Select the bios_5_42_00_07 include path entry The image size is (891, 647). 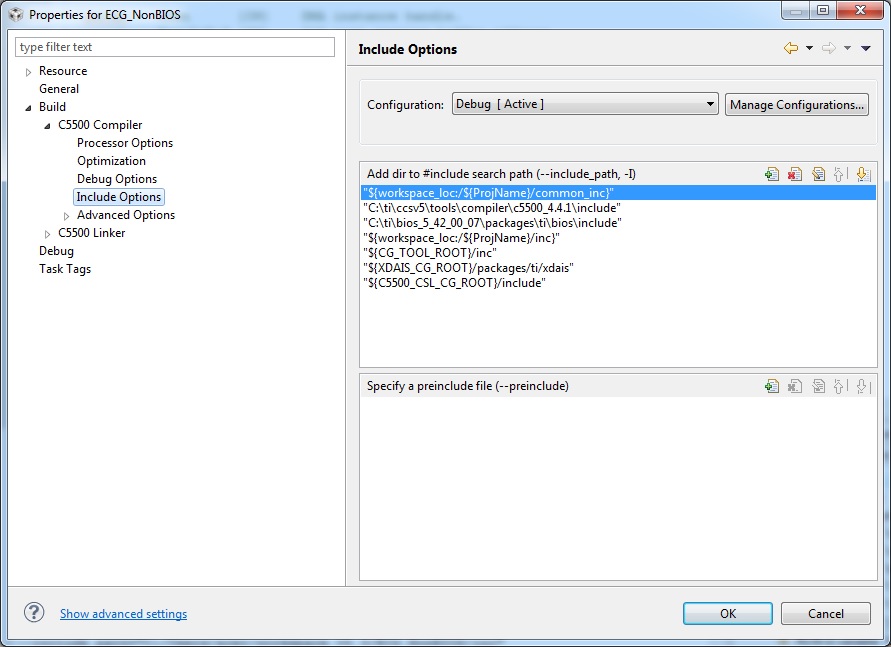pos(618,223)
